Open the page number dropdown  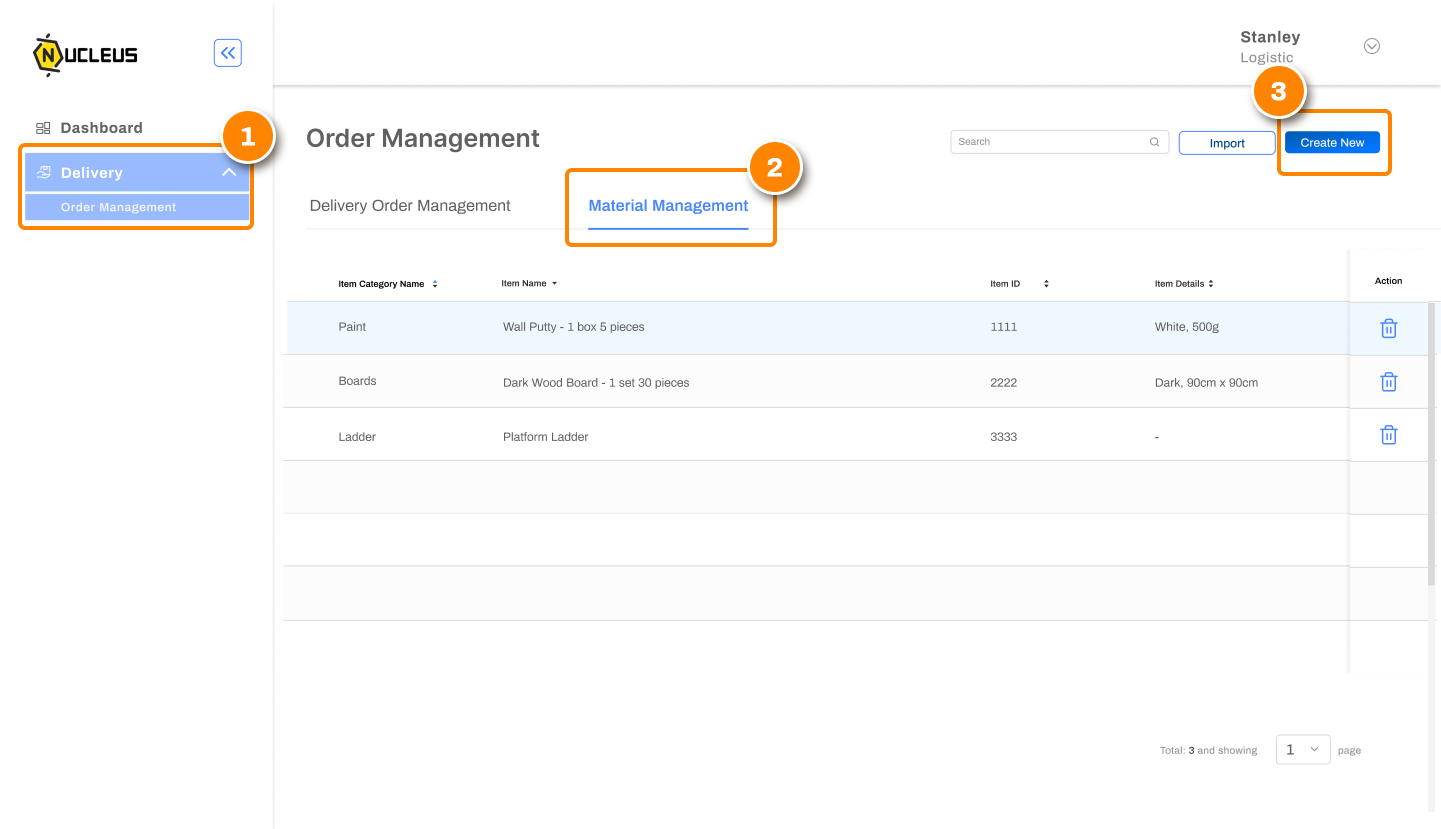pos(1303,749)
